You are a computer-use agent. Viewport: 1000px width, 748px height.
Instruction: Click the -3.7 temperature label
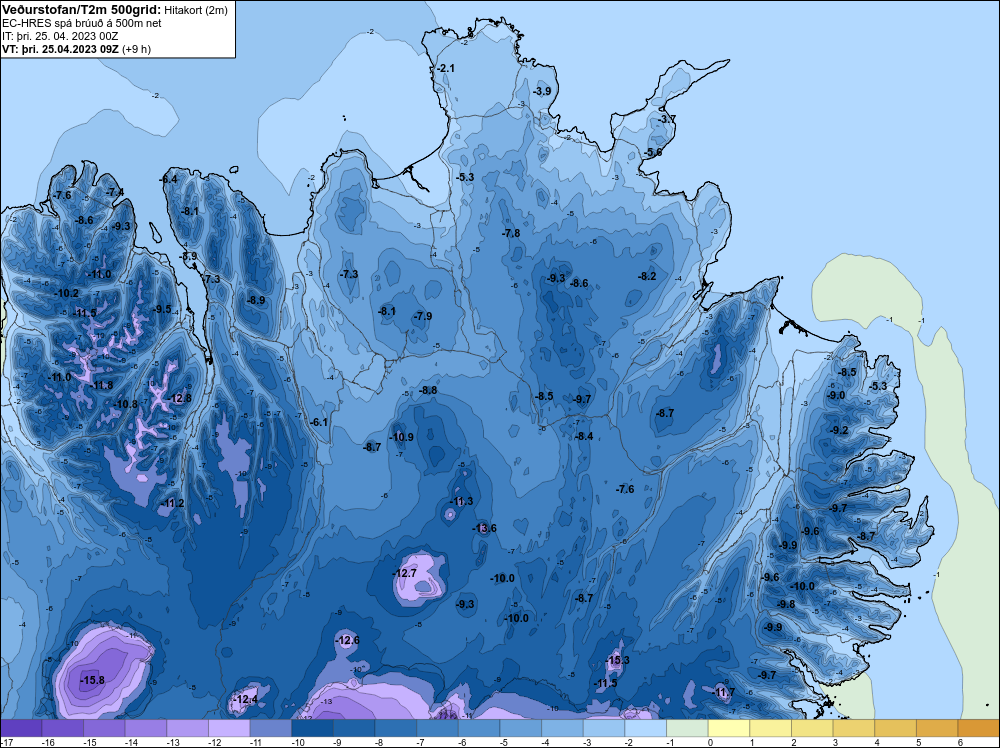pyautogui.click(x=666, y=119)
